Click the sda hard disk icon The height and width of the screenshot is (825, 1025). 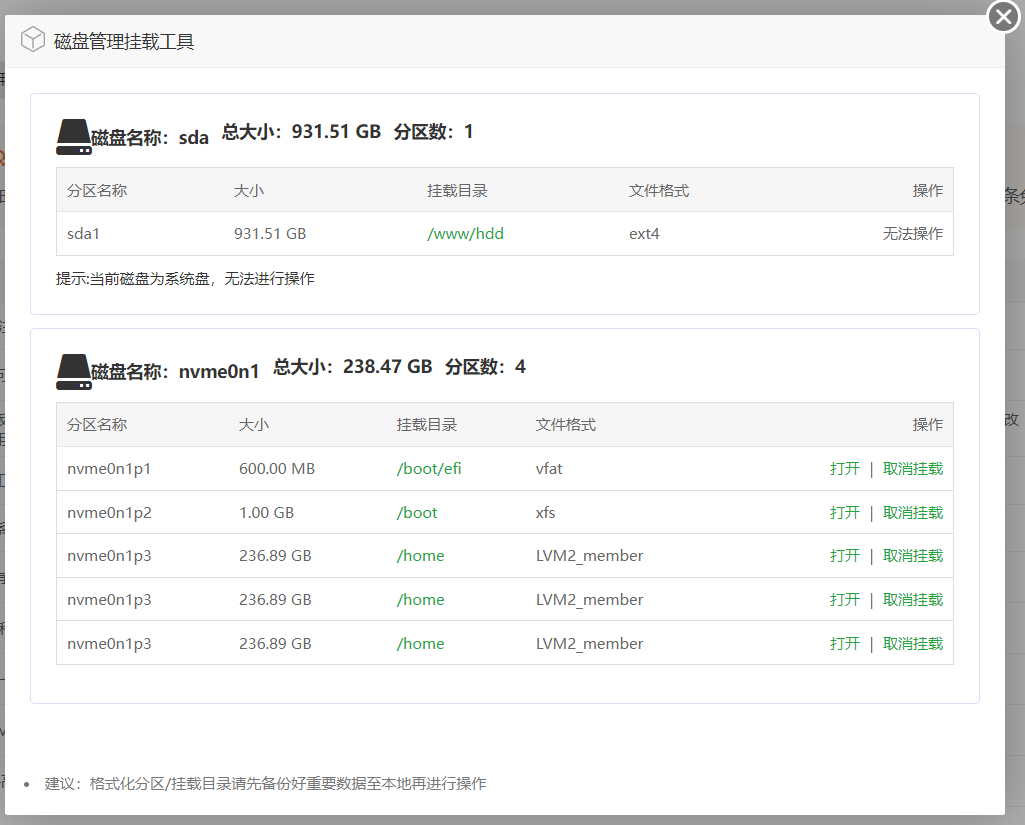pos(73,137)
